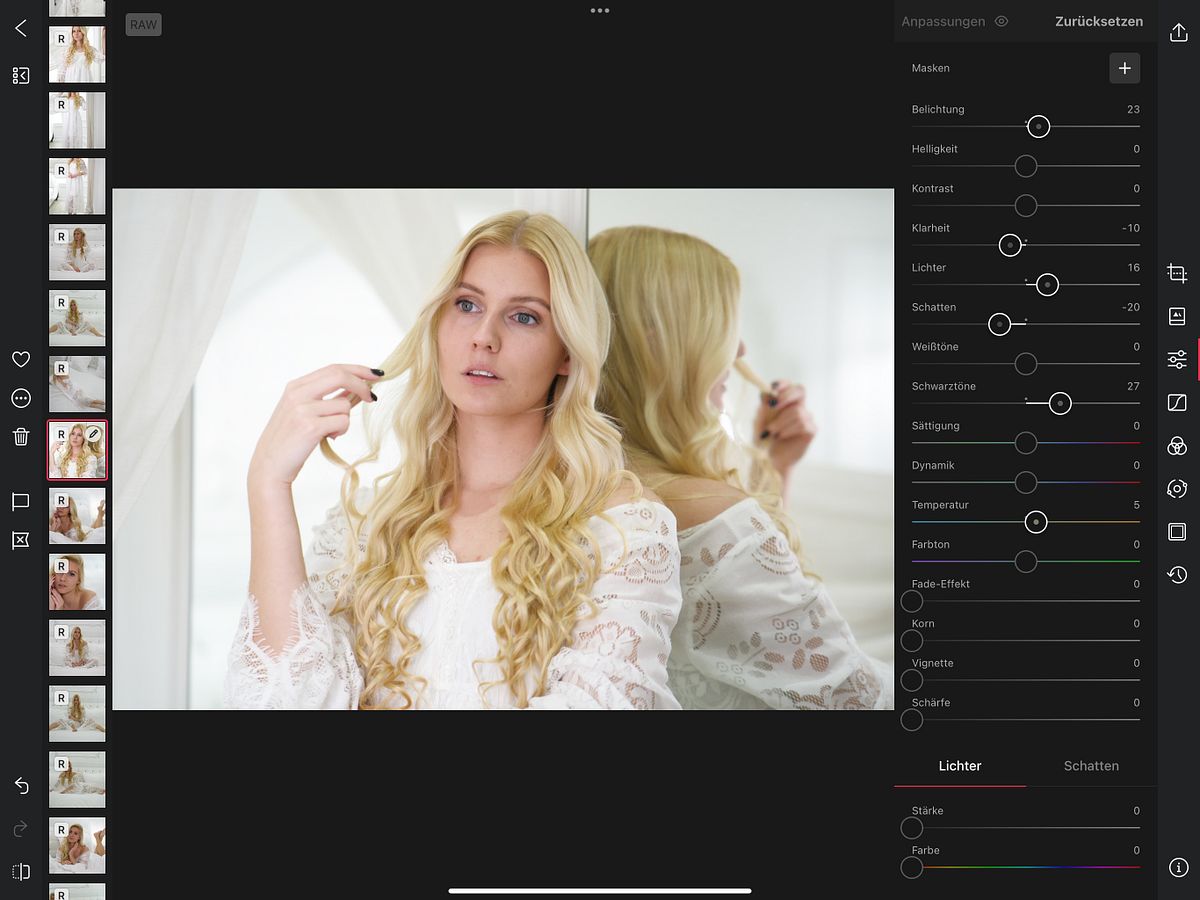Toggle before/after split compare icon
Image resolution: width=1200 pixels, height=900 pixels.
pos(21,872)
